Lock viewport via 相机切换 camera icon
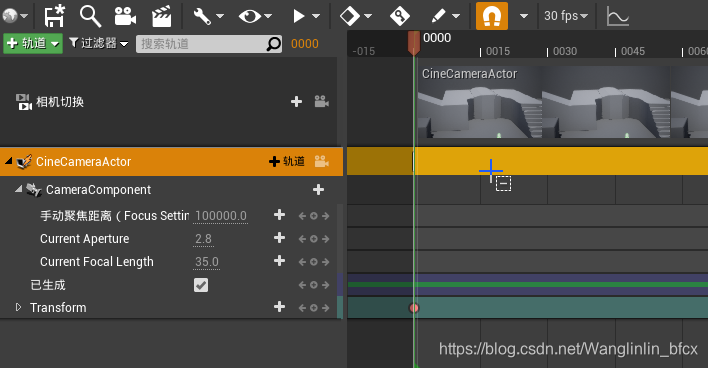 coord(321,102)
